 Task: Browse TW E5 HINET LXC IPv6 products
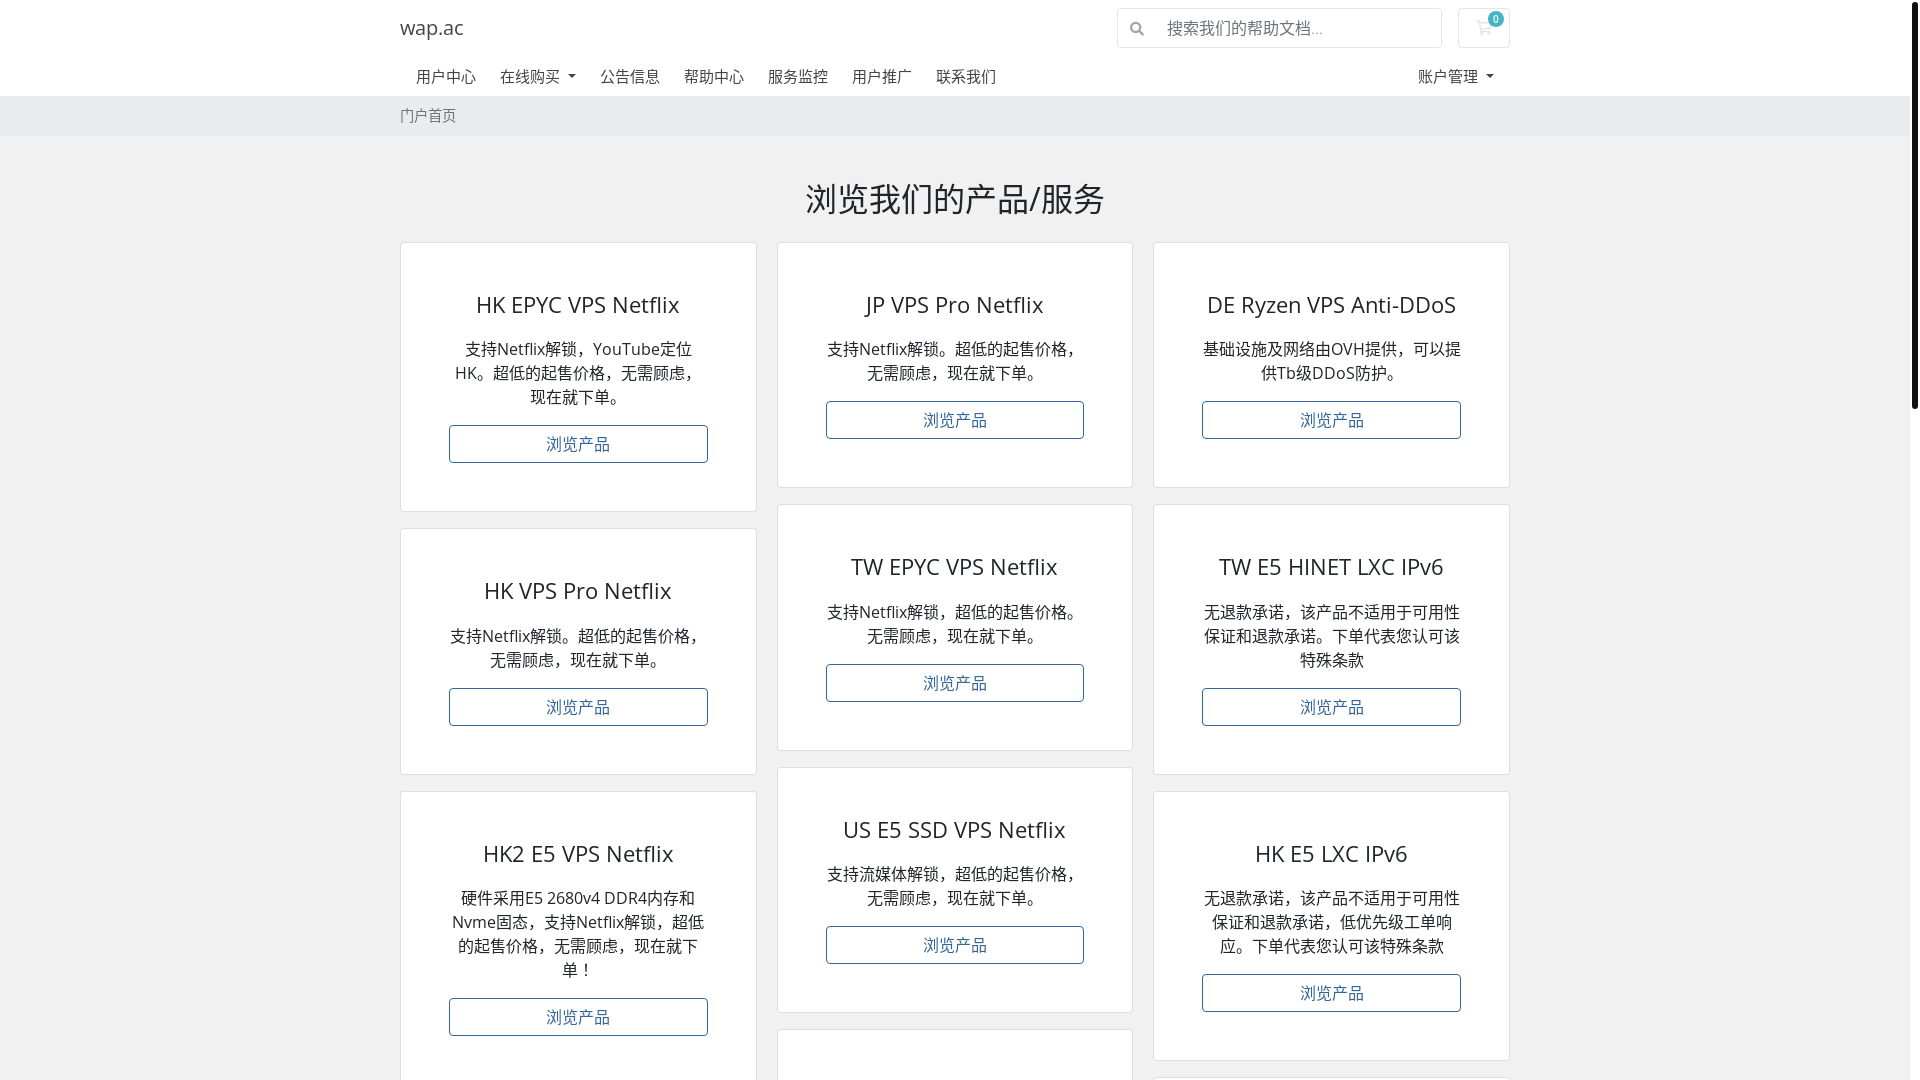[1331, 707]
